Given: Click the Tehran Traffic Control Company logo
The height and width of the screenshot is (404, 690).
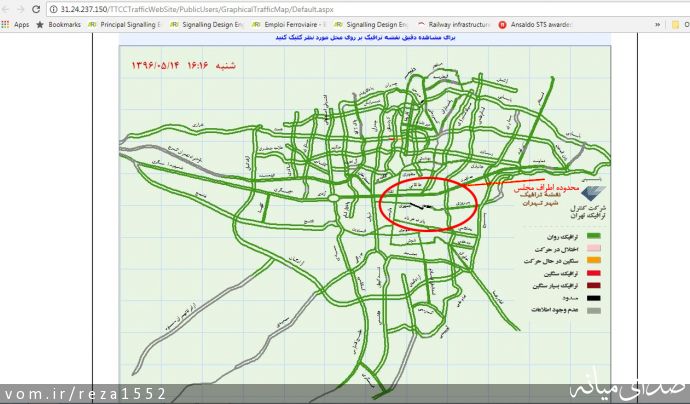Looking at the screenshot, I should [594, 193].
